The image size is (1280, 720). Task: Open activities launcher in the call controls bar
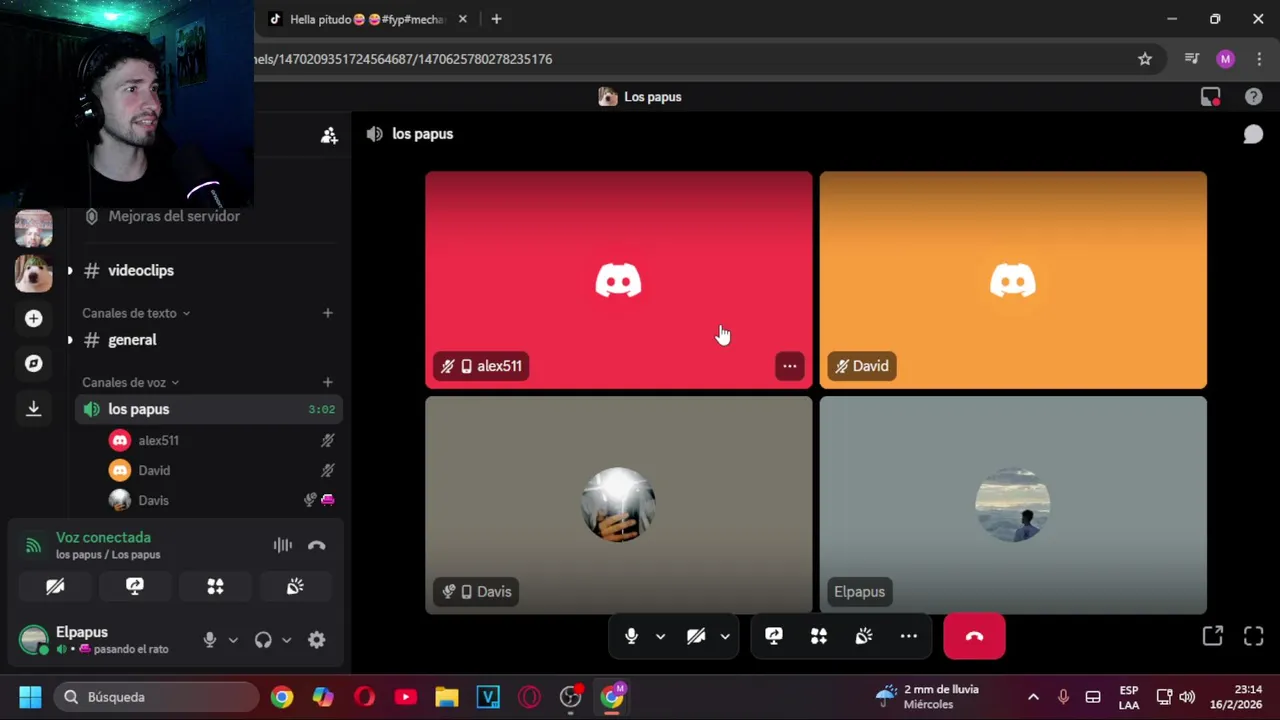click(819, 636)
